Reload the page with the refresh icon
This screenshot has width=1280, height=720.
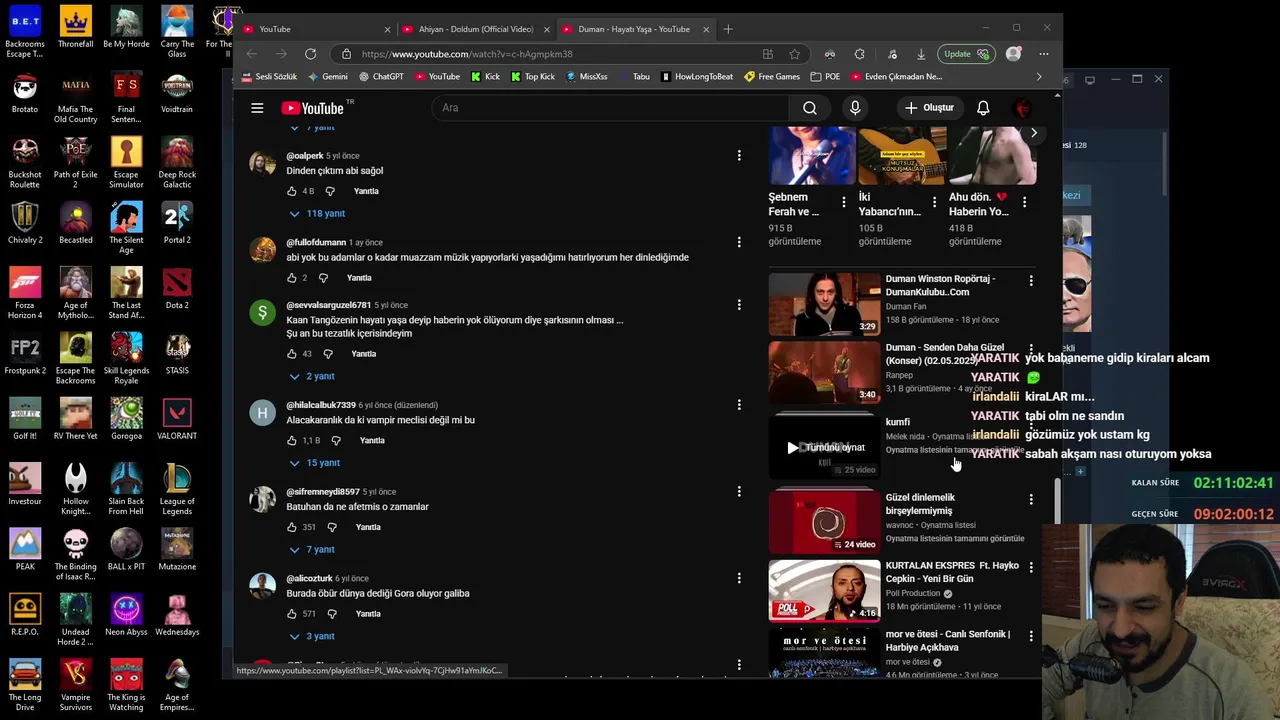pos(311,54)
